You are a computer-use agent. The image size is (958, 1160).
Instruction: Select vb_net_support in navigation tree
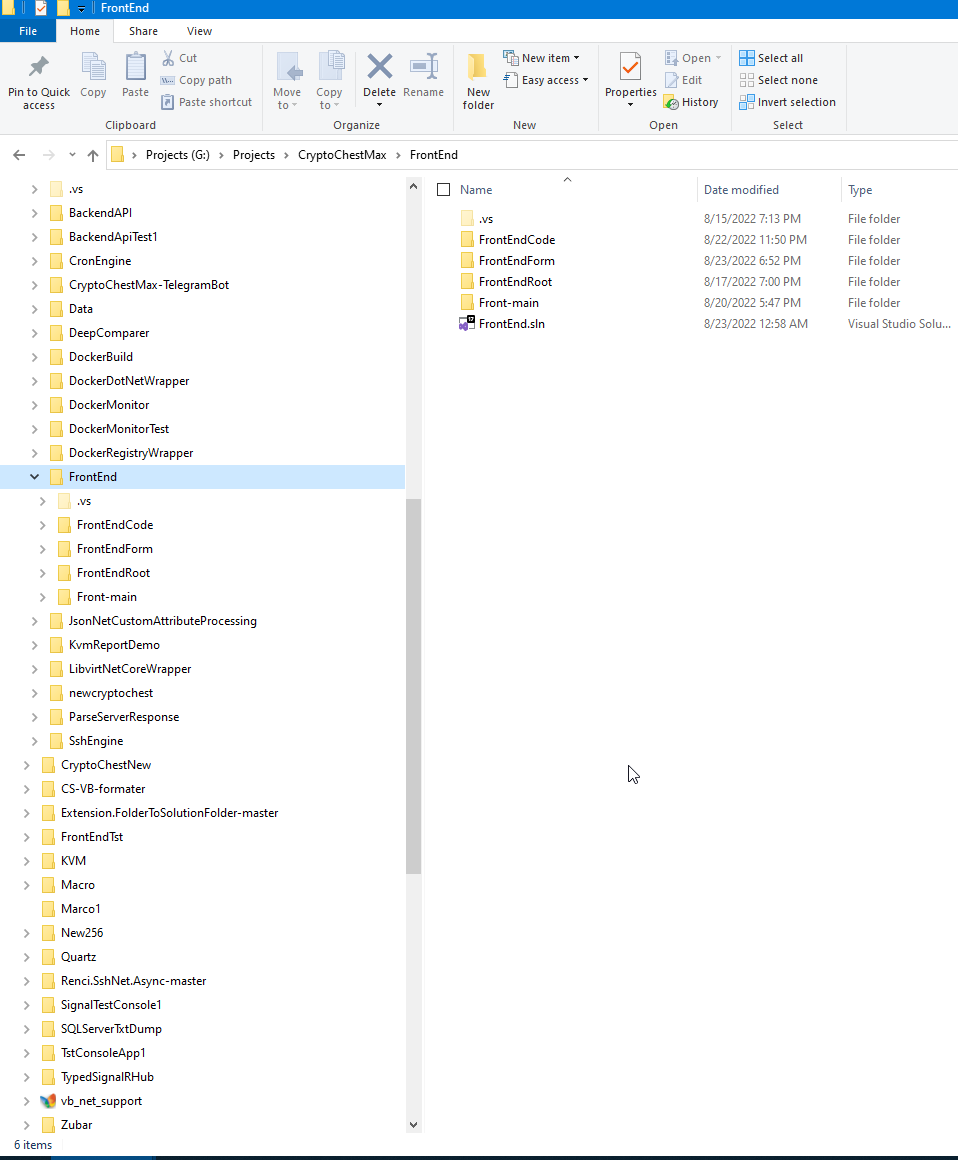[x=101, y=1101]
